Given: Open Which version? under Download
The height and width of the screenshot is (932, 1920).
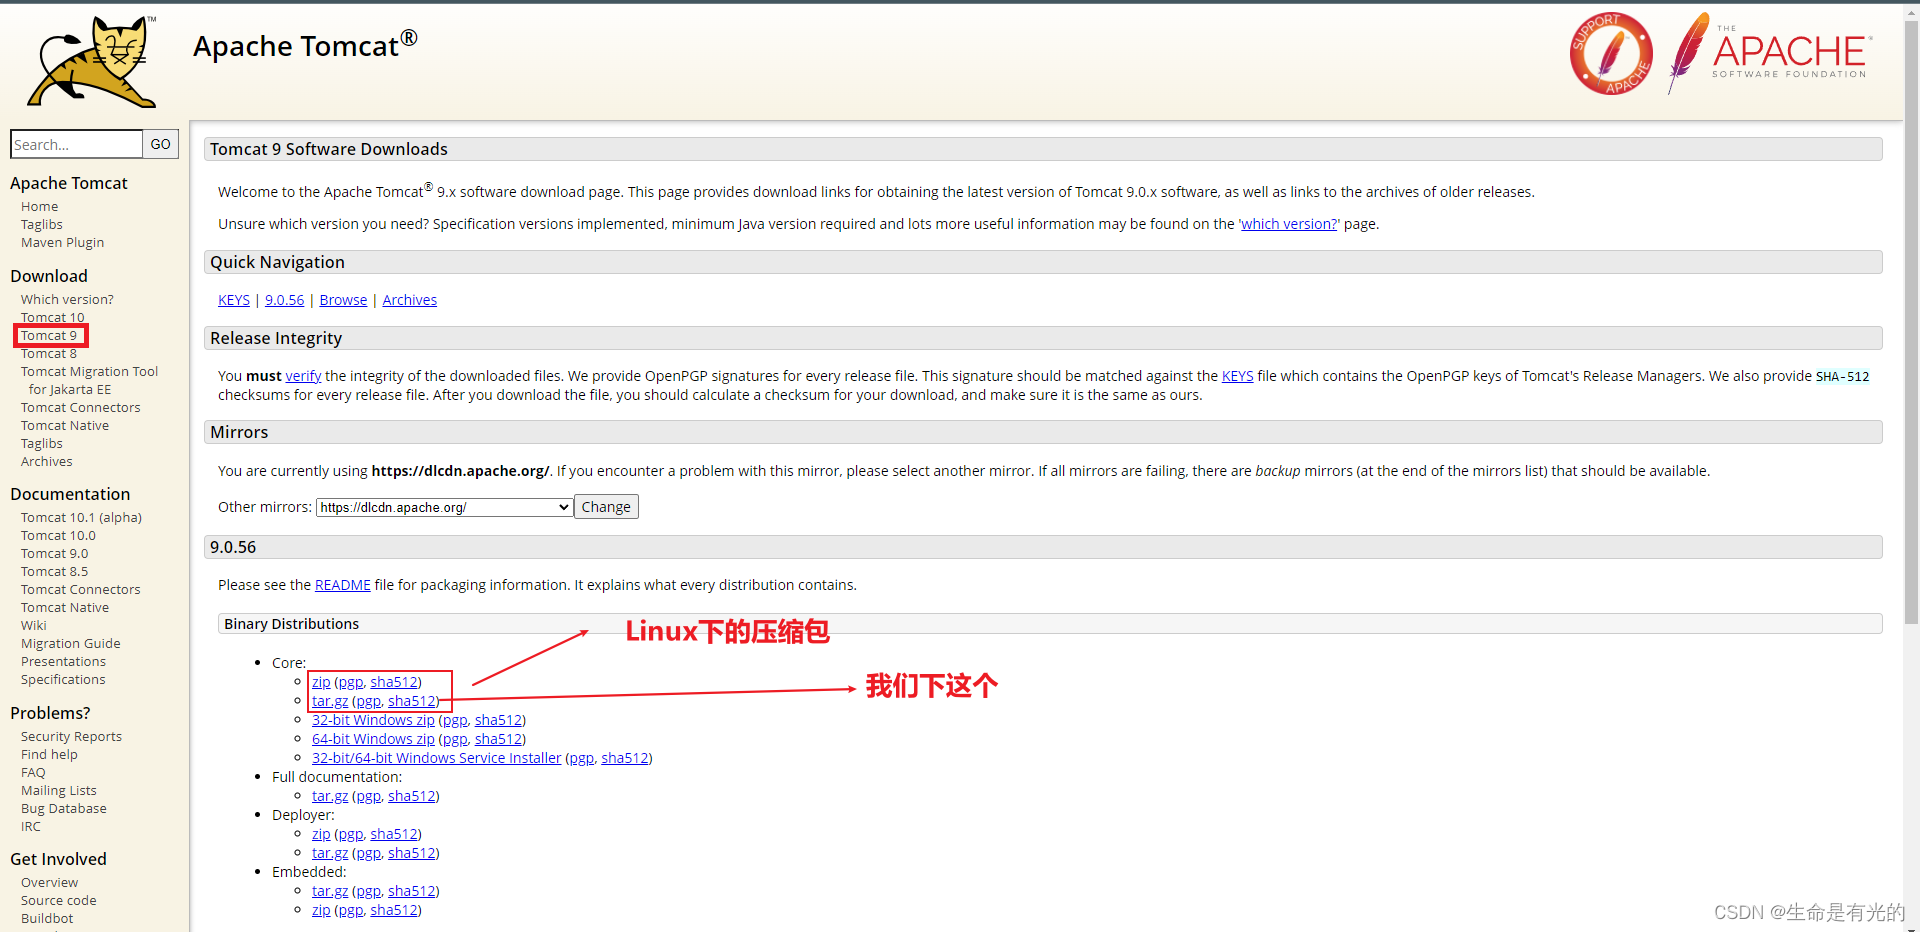Looking at the screenshot, I should (x=67, y=299).
